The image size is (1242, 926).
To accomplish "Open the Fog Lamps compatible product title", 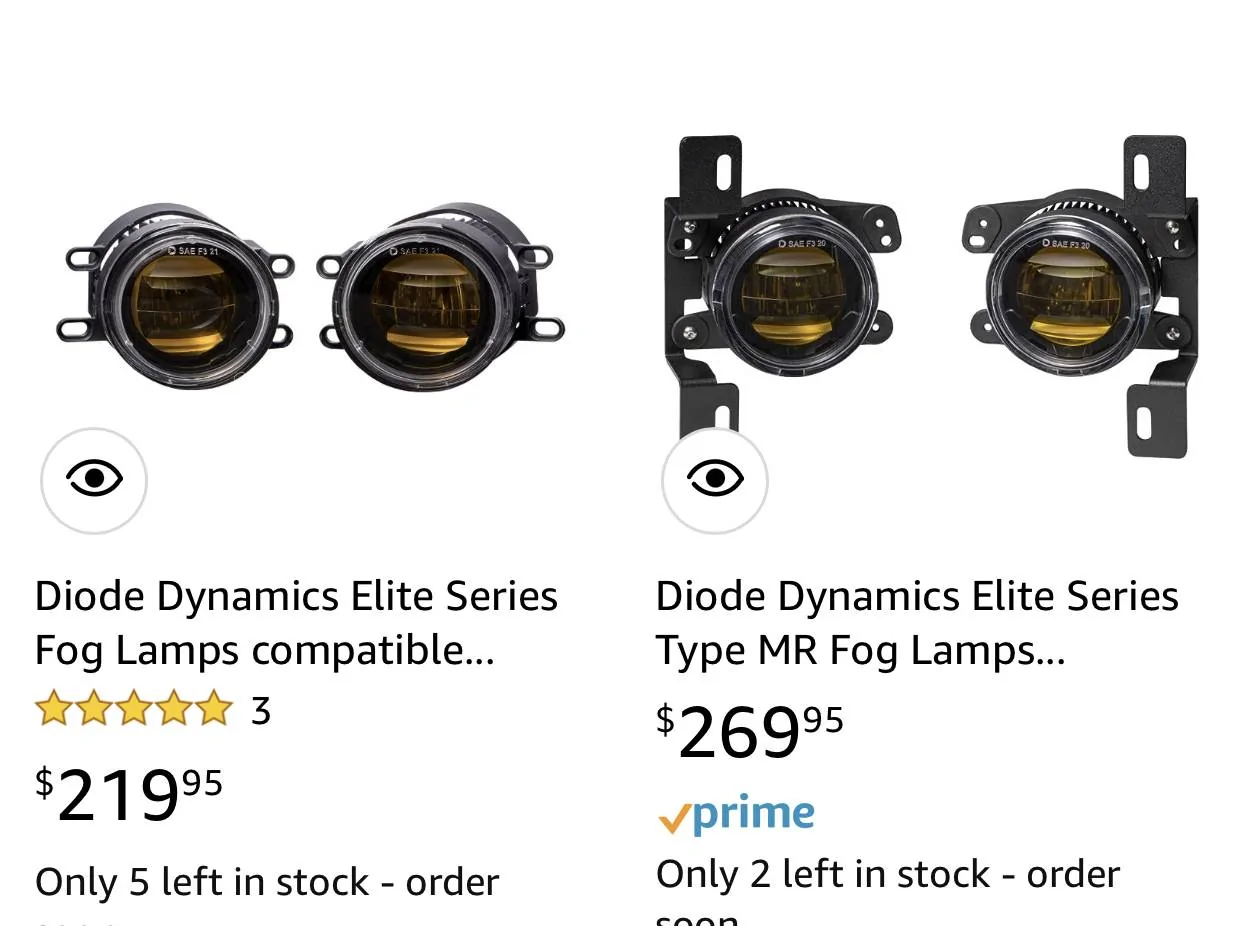I will pos(297,623).
